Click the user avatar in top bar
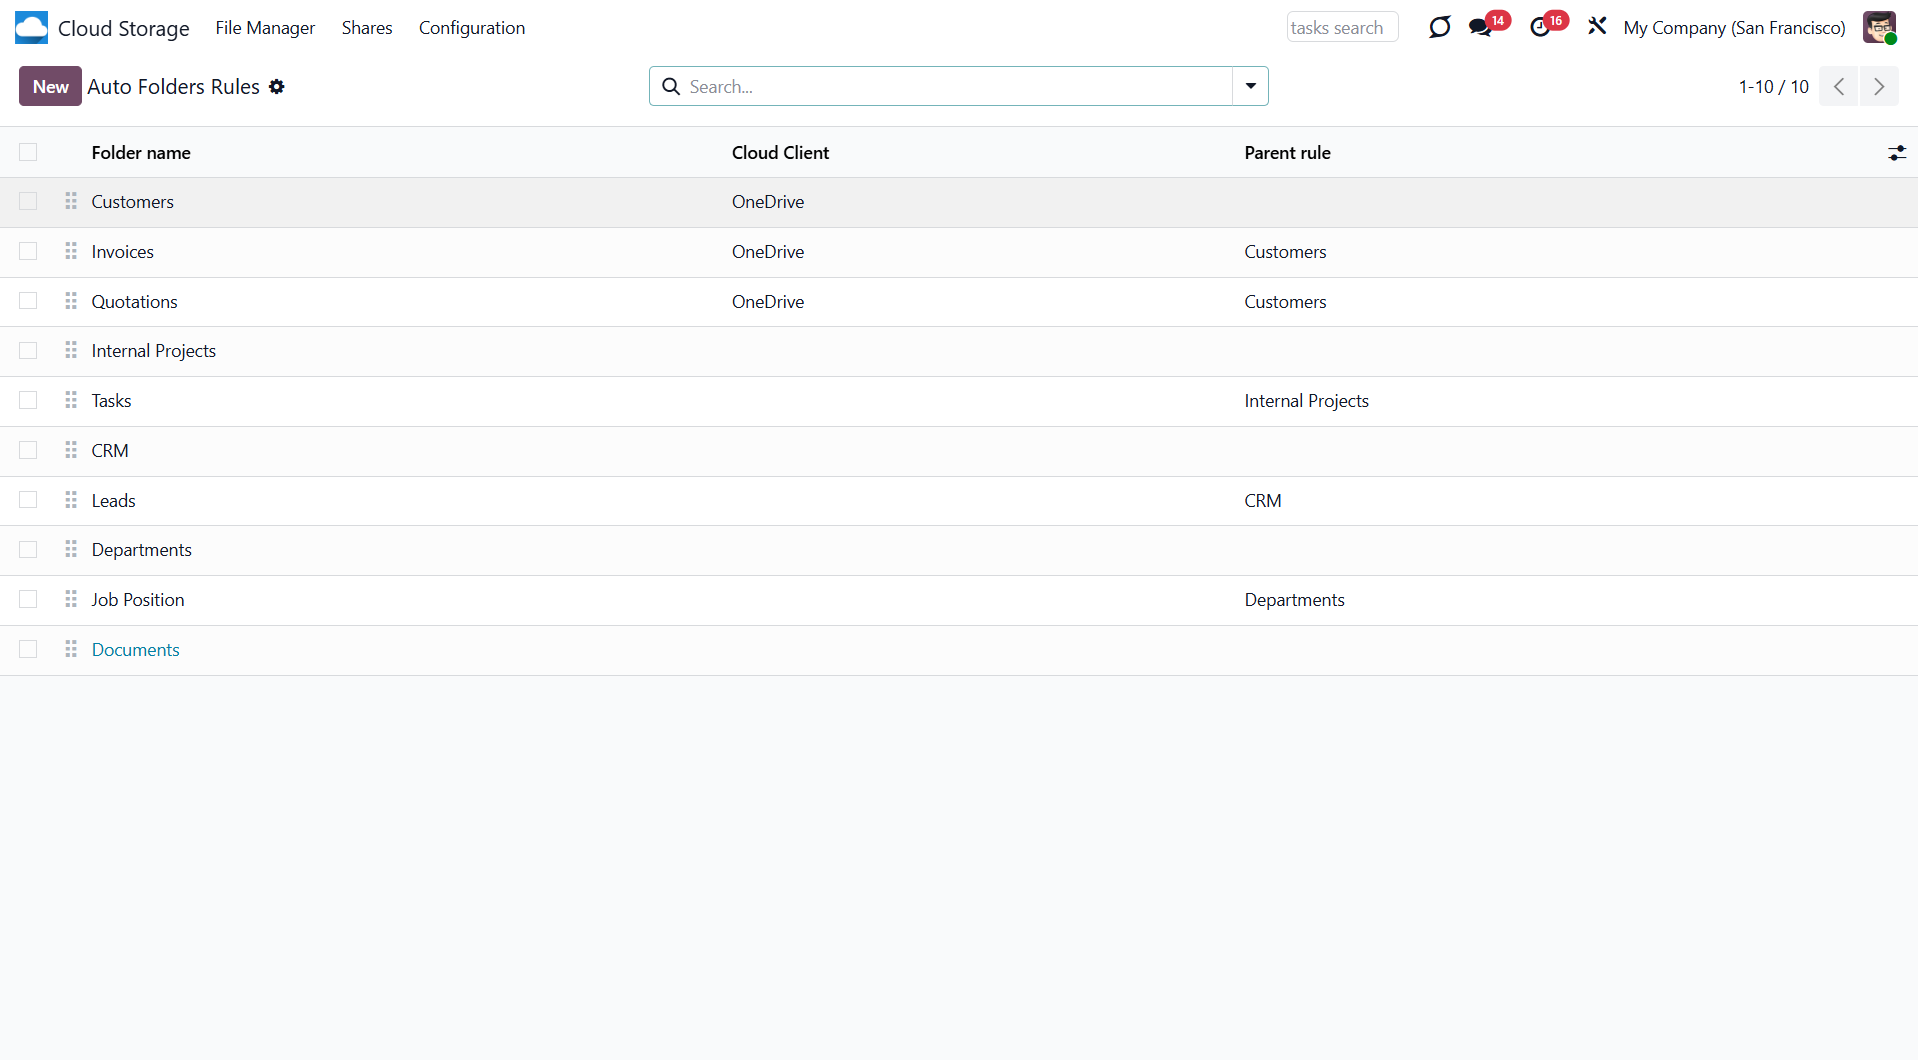 click(1879, 28)
